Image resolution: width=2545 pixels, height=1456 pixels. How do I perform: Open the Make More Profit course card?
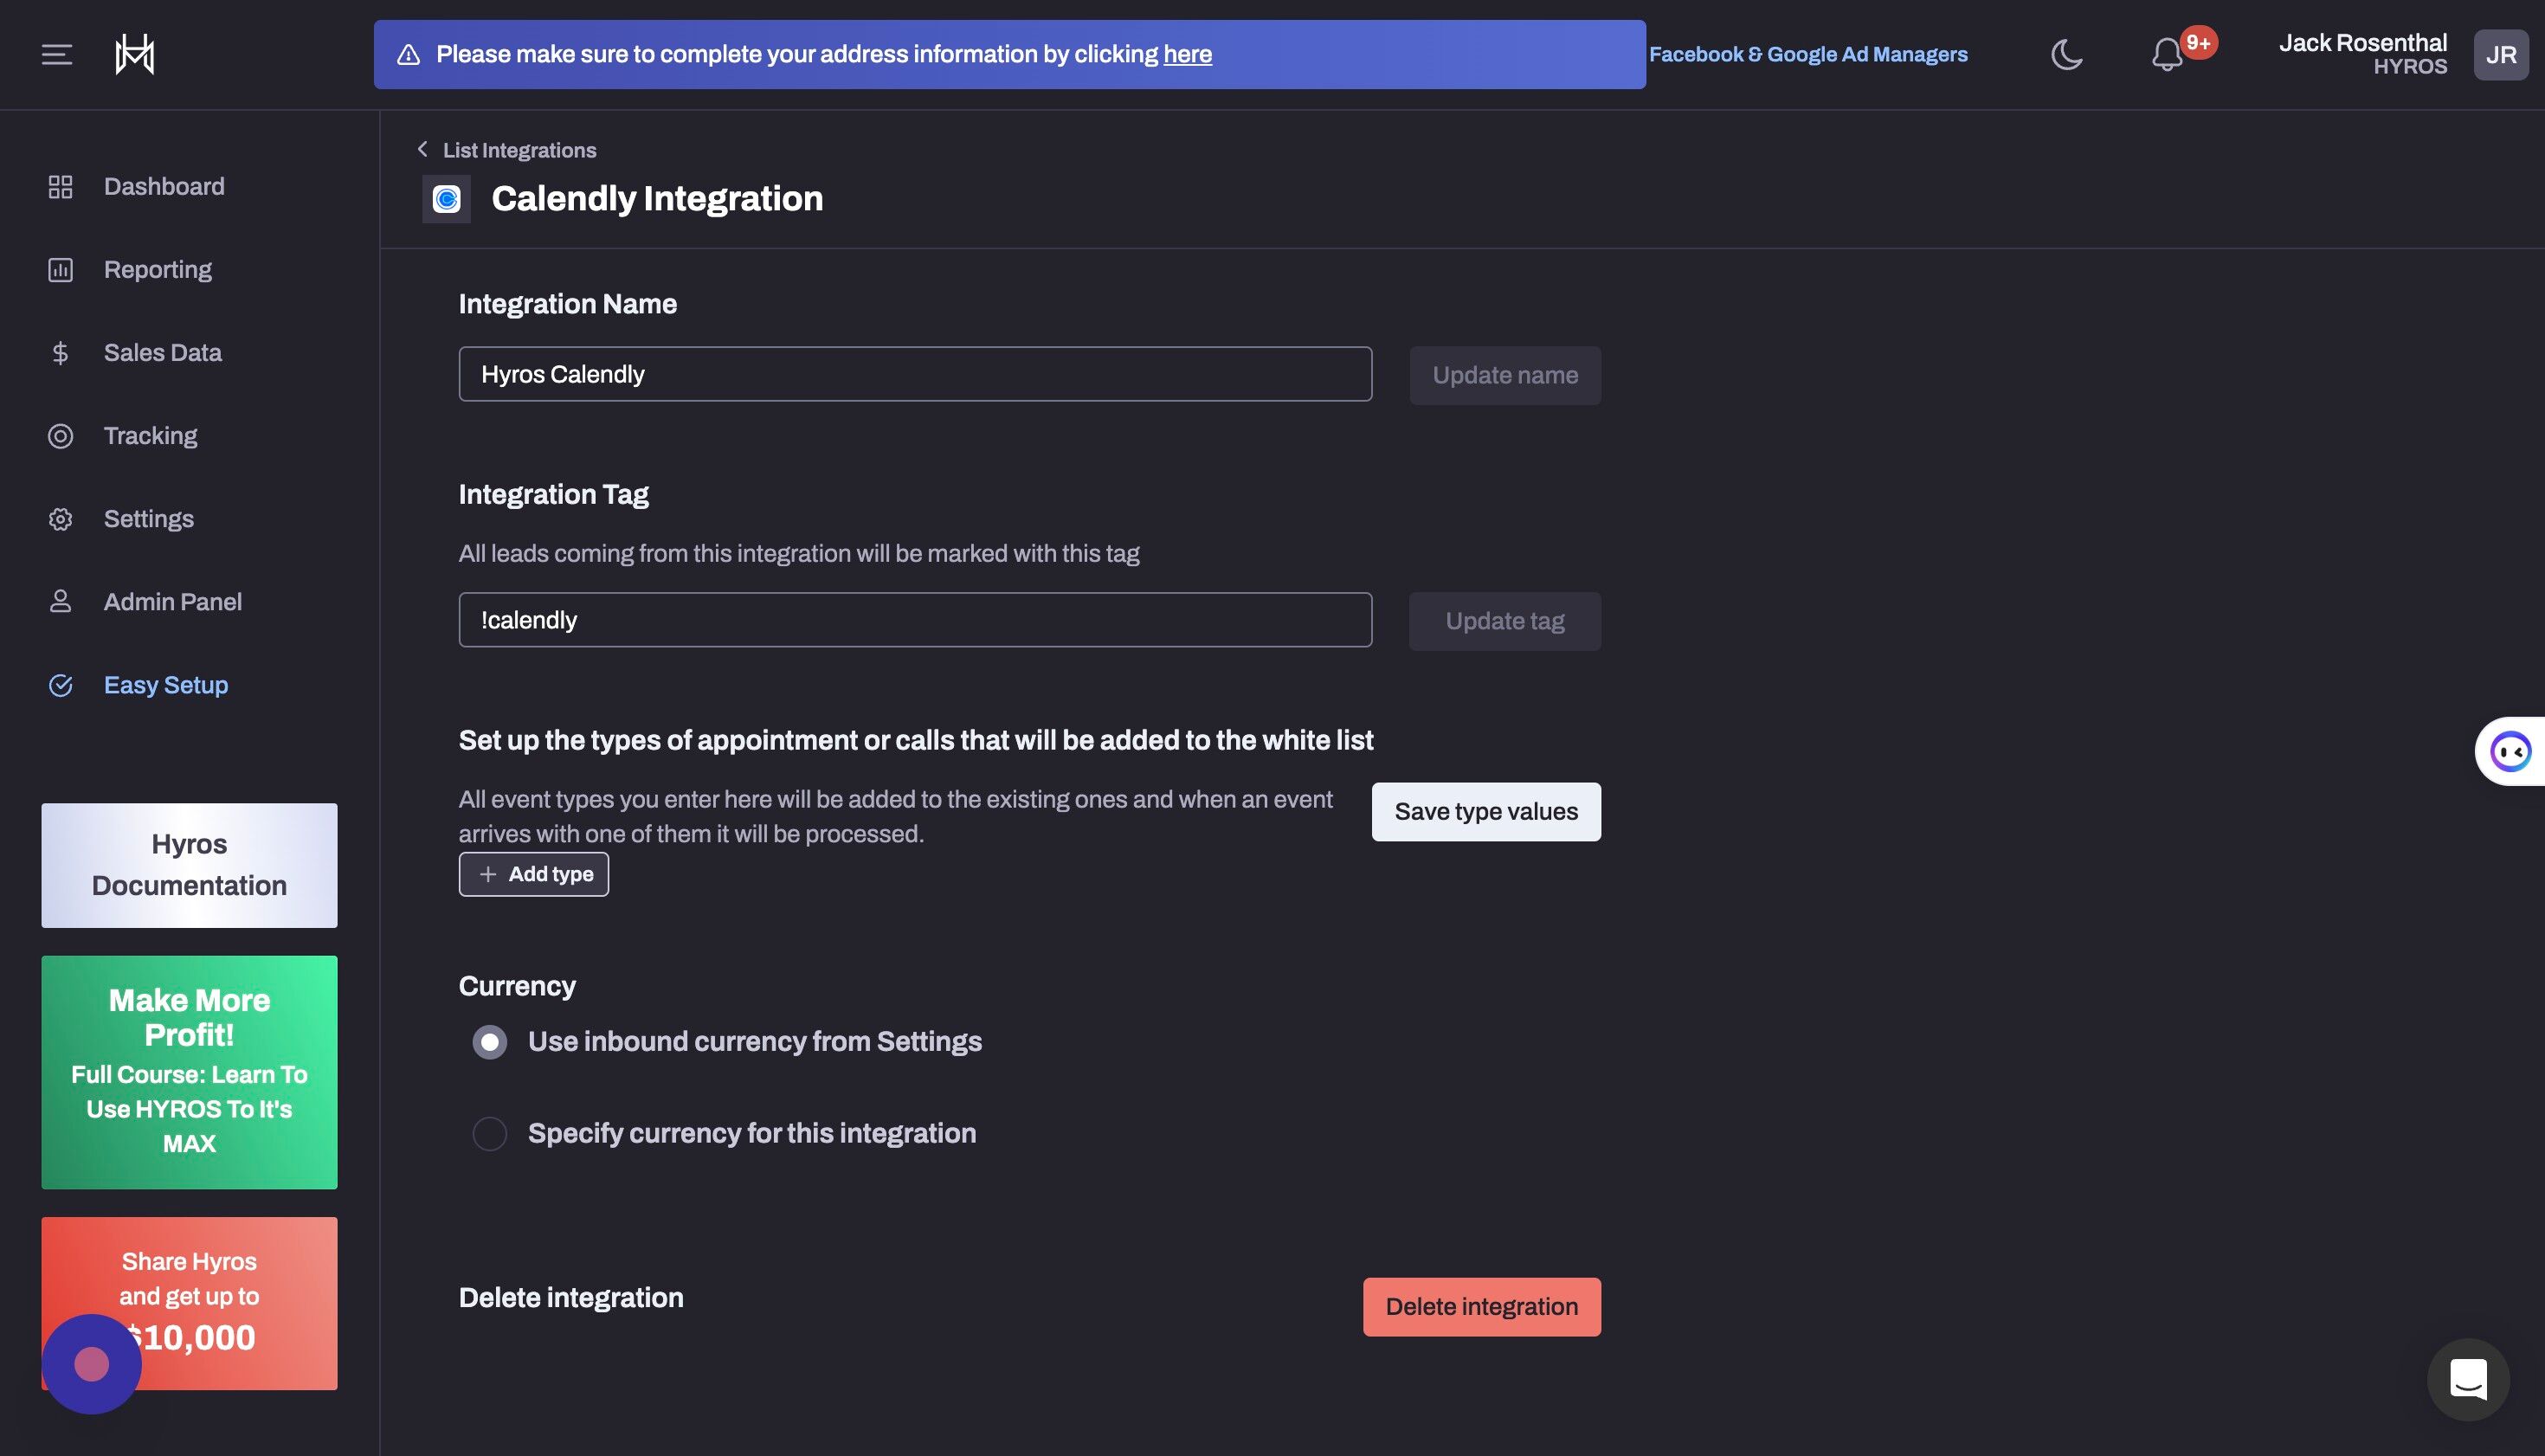point(189,1073)
